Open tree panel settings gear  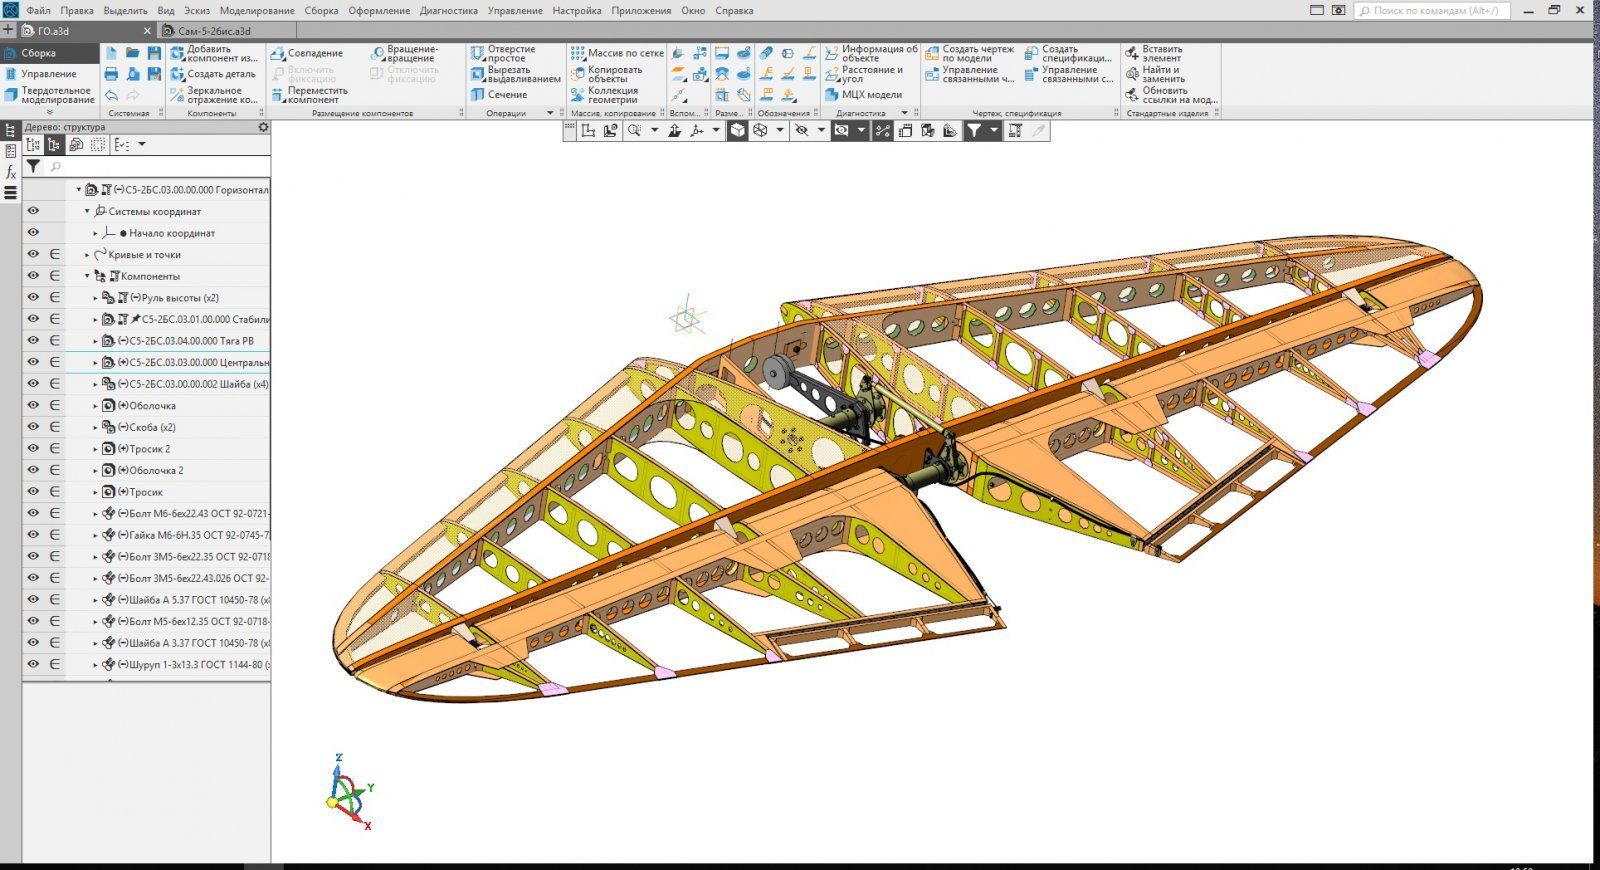263,127
